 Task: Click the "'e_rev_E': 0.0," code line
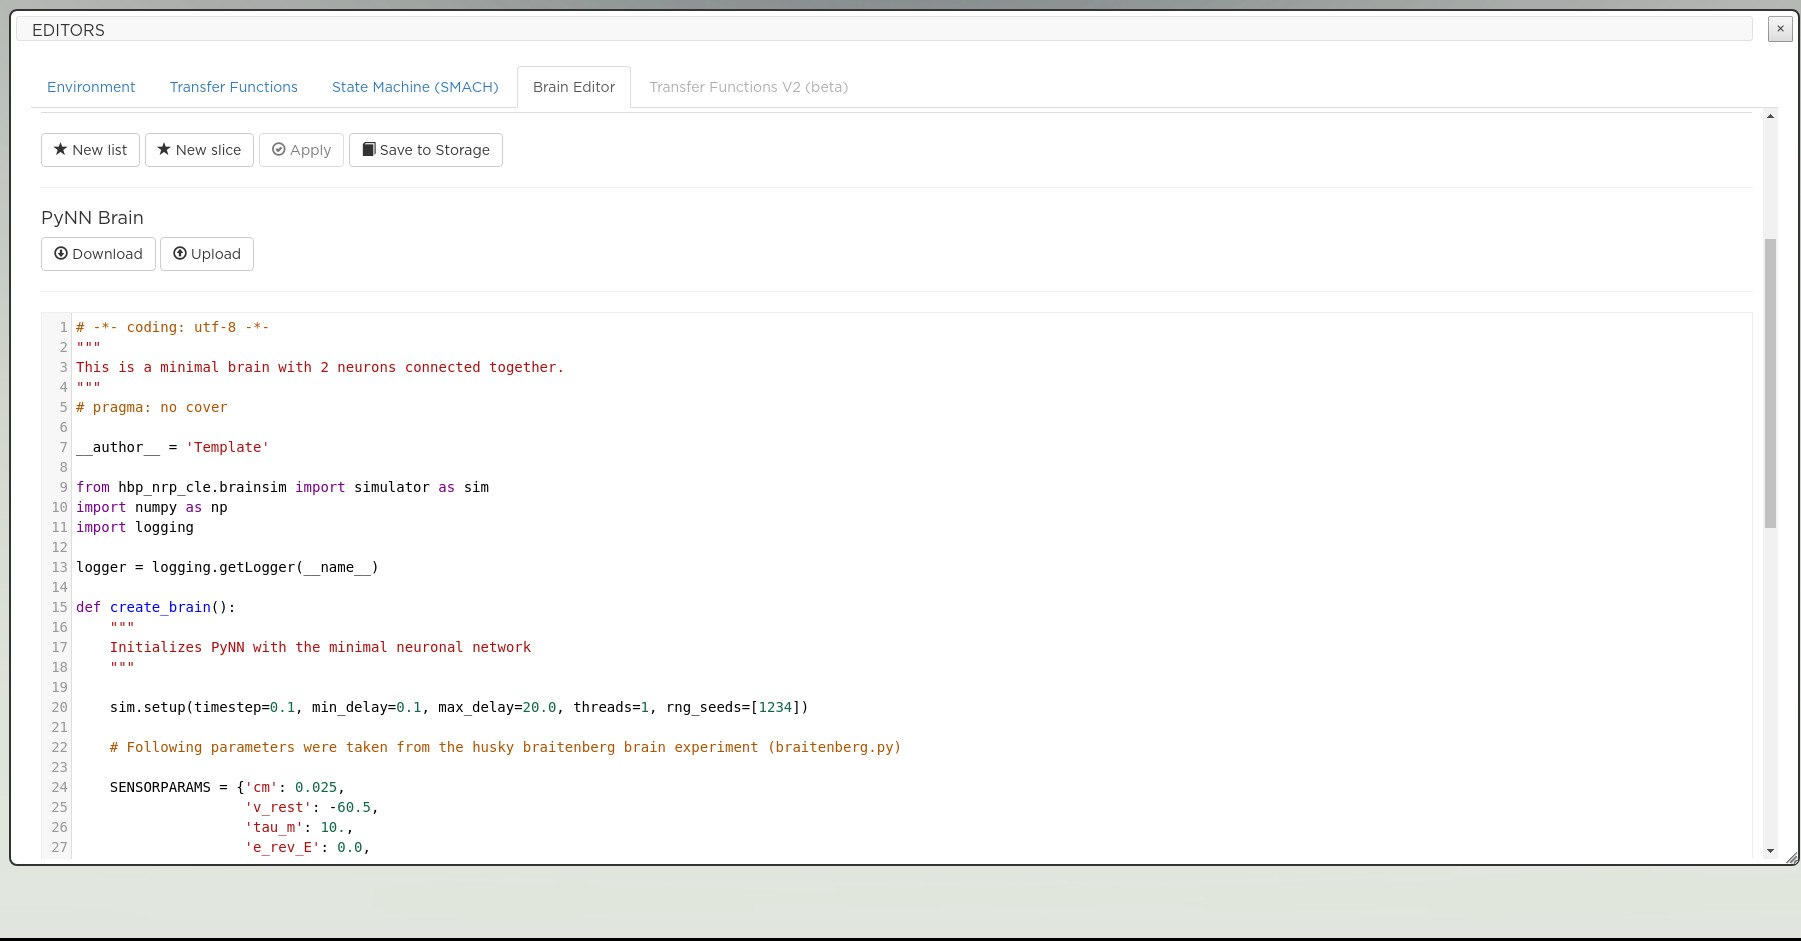[307, 847]
